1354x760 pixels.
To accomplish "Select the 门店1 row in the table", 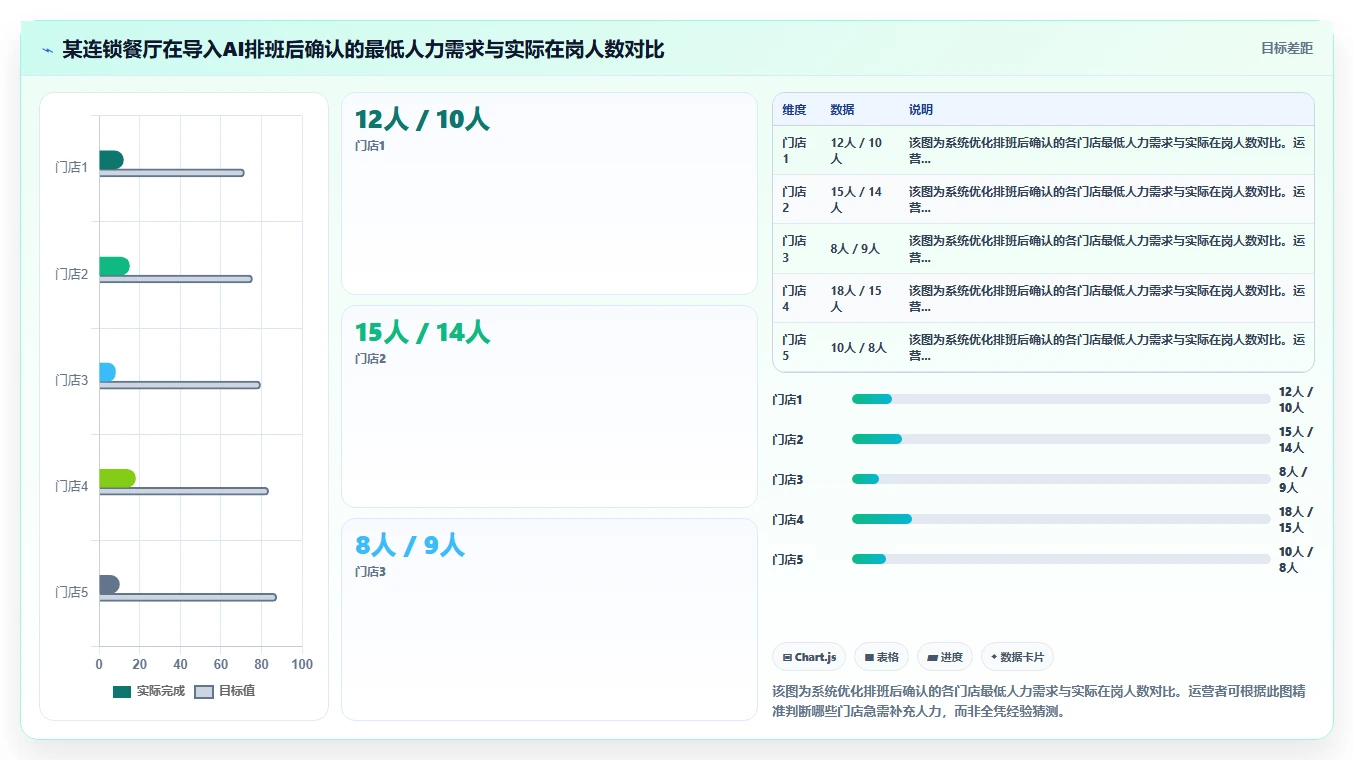I will pyautogui.click(x=1043, y=151).
